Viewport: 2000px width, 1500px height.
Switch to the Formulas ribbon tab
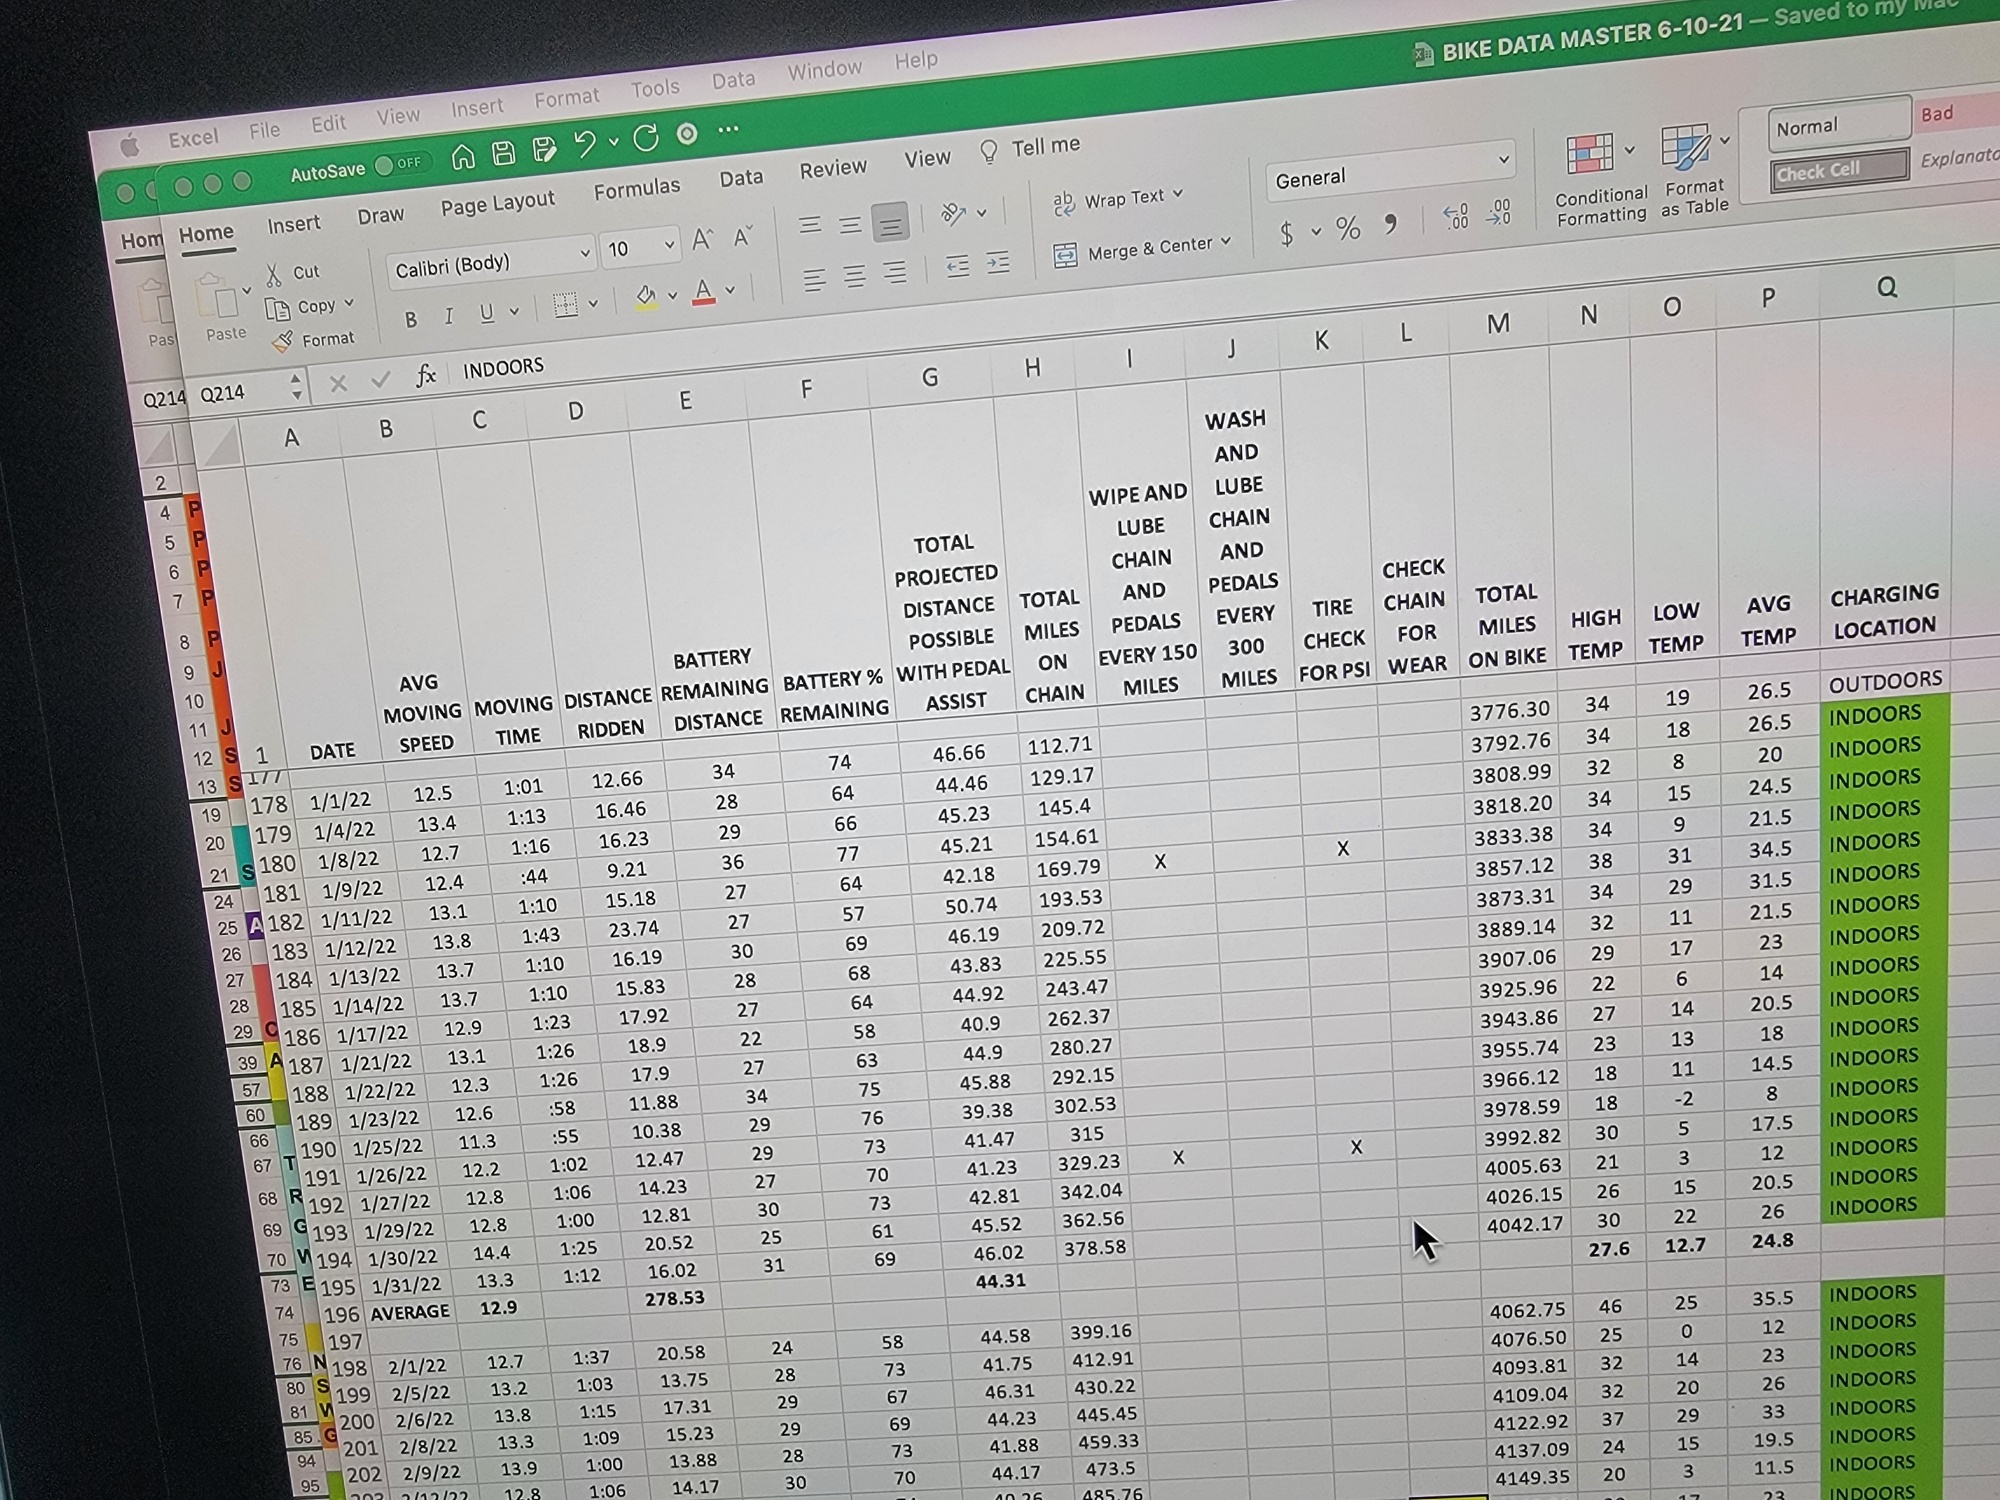(636, 189)
